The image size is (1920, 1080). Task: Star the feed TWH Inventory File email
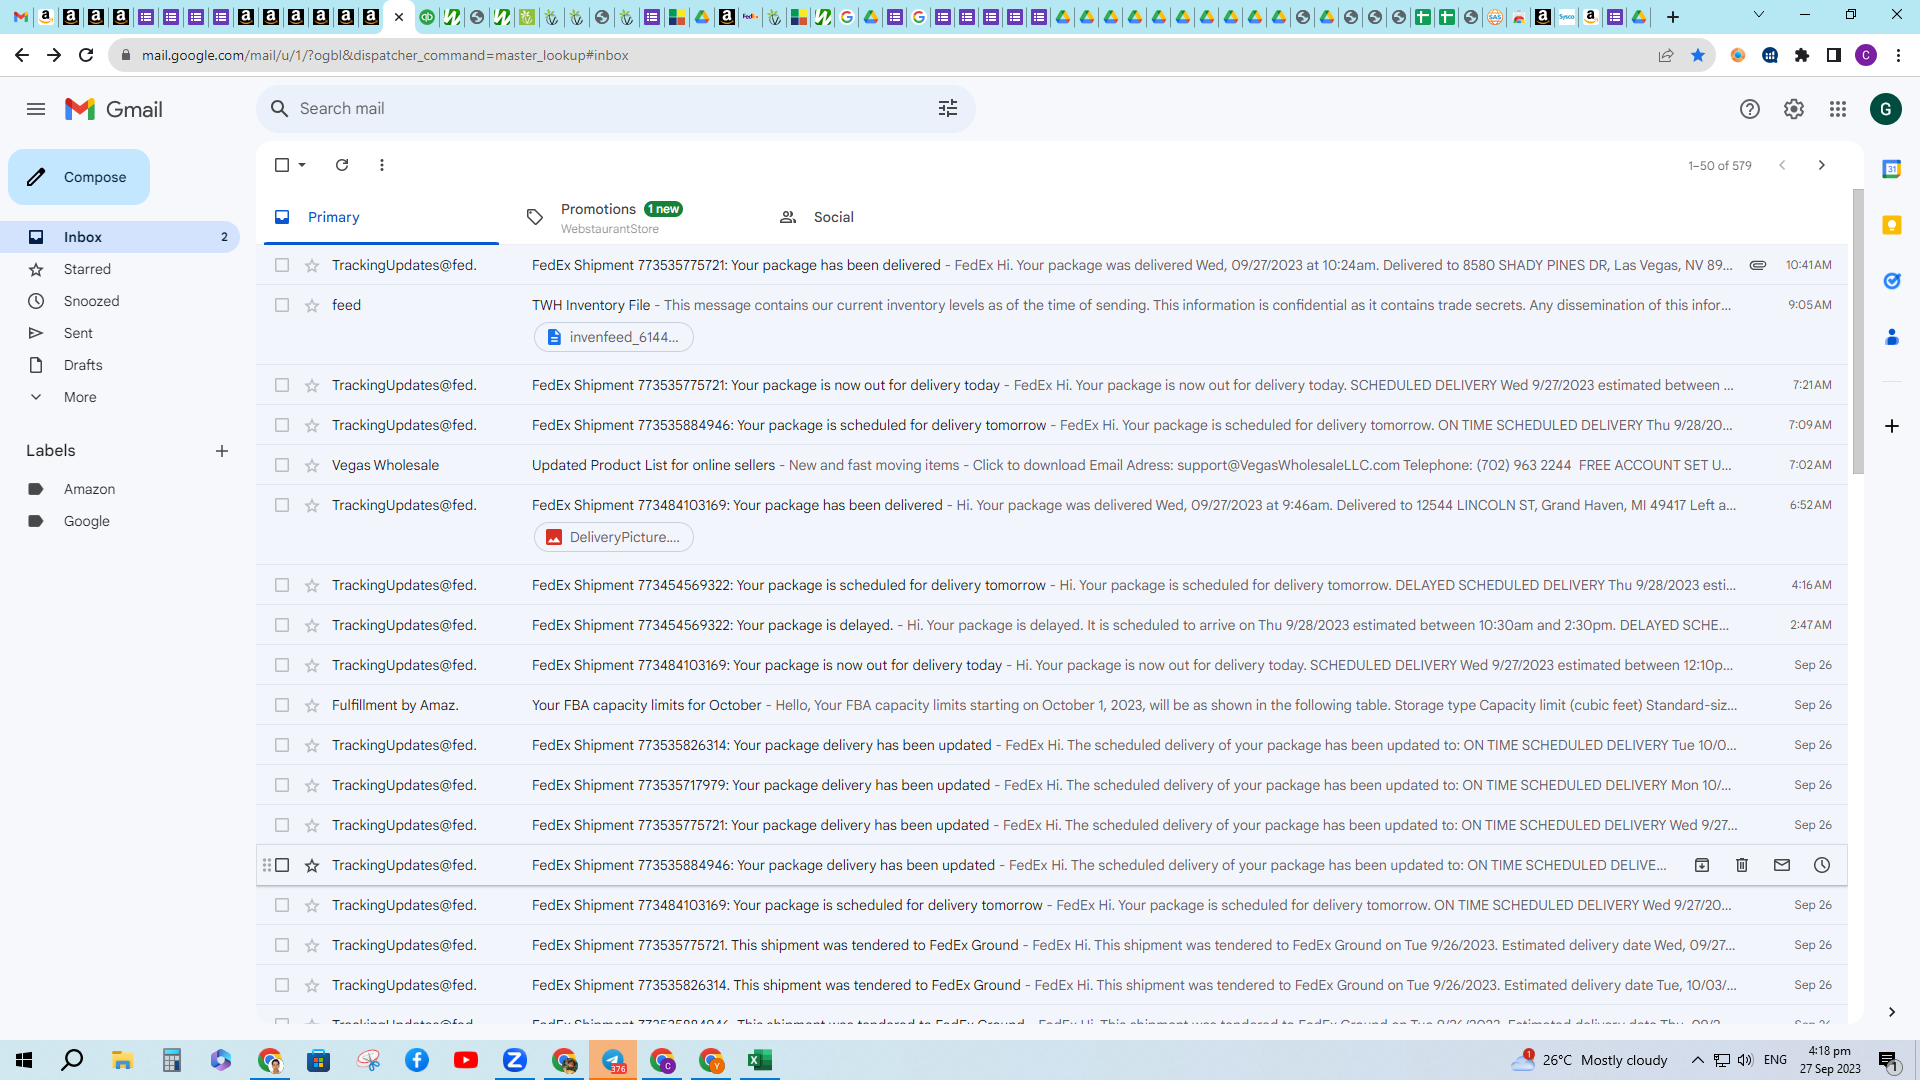pyautogui.click(x=312, y=305)
